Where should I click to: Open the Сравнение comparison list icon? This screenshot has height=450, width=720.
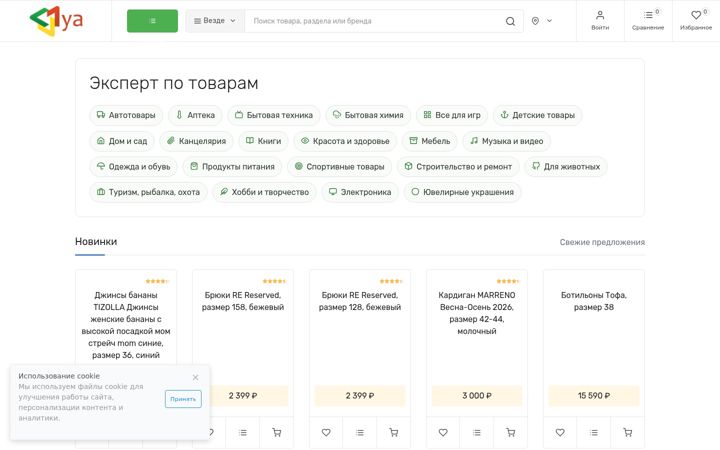pyautogui.click(x=648, y=21)
